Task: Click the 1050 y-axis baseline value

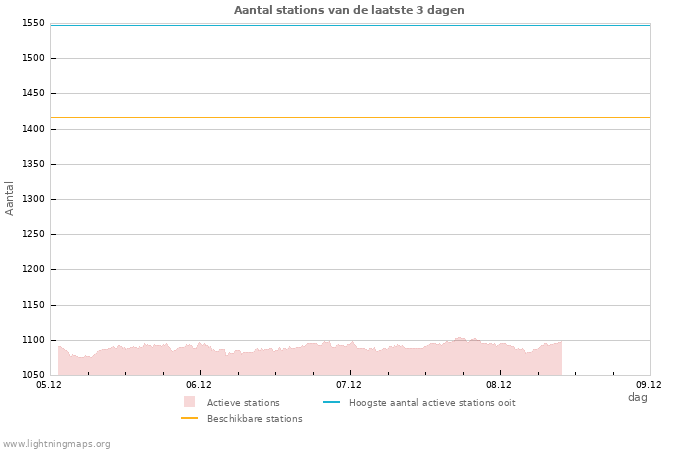Action: coord(33,375)
